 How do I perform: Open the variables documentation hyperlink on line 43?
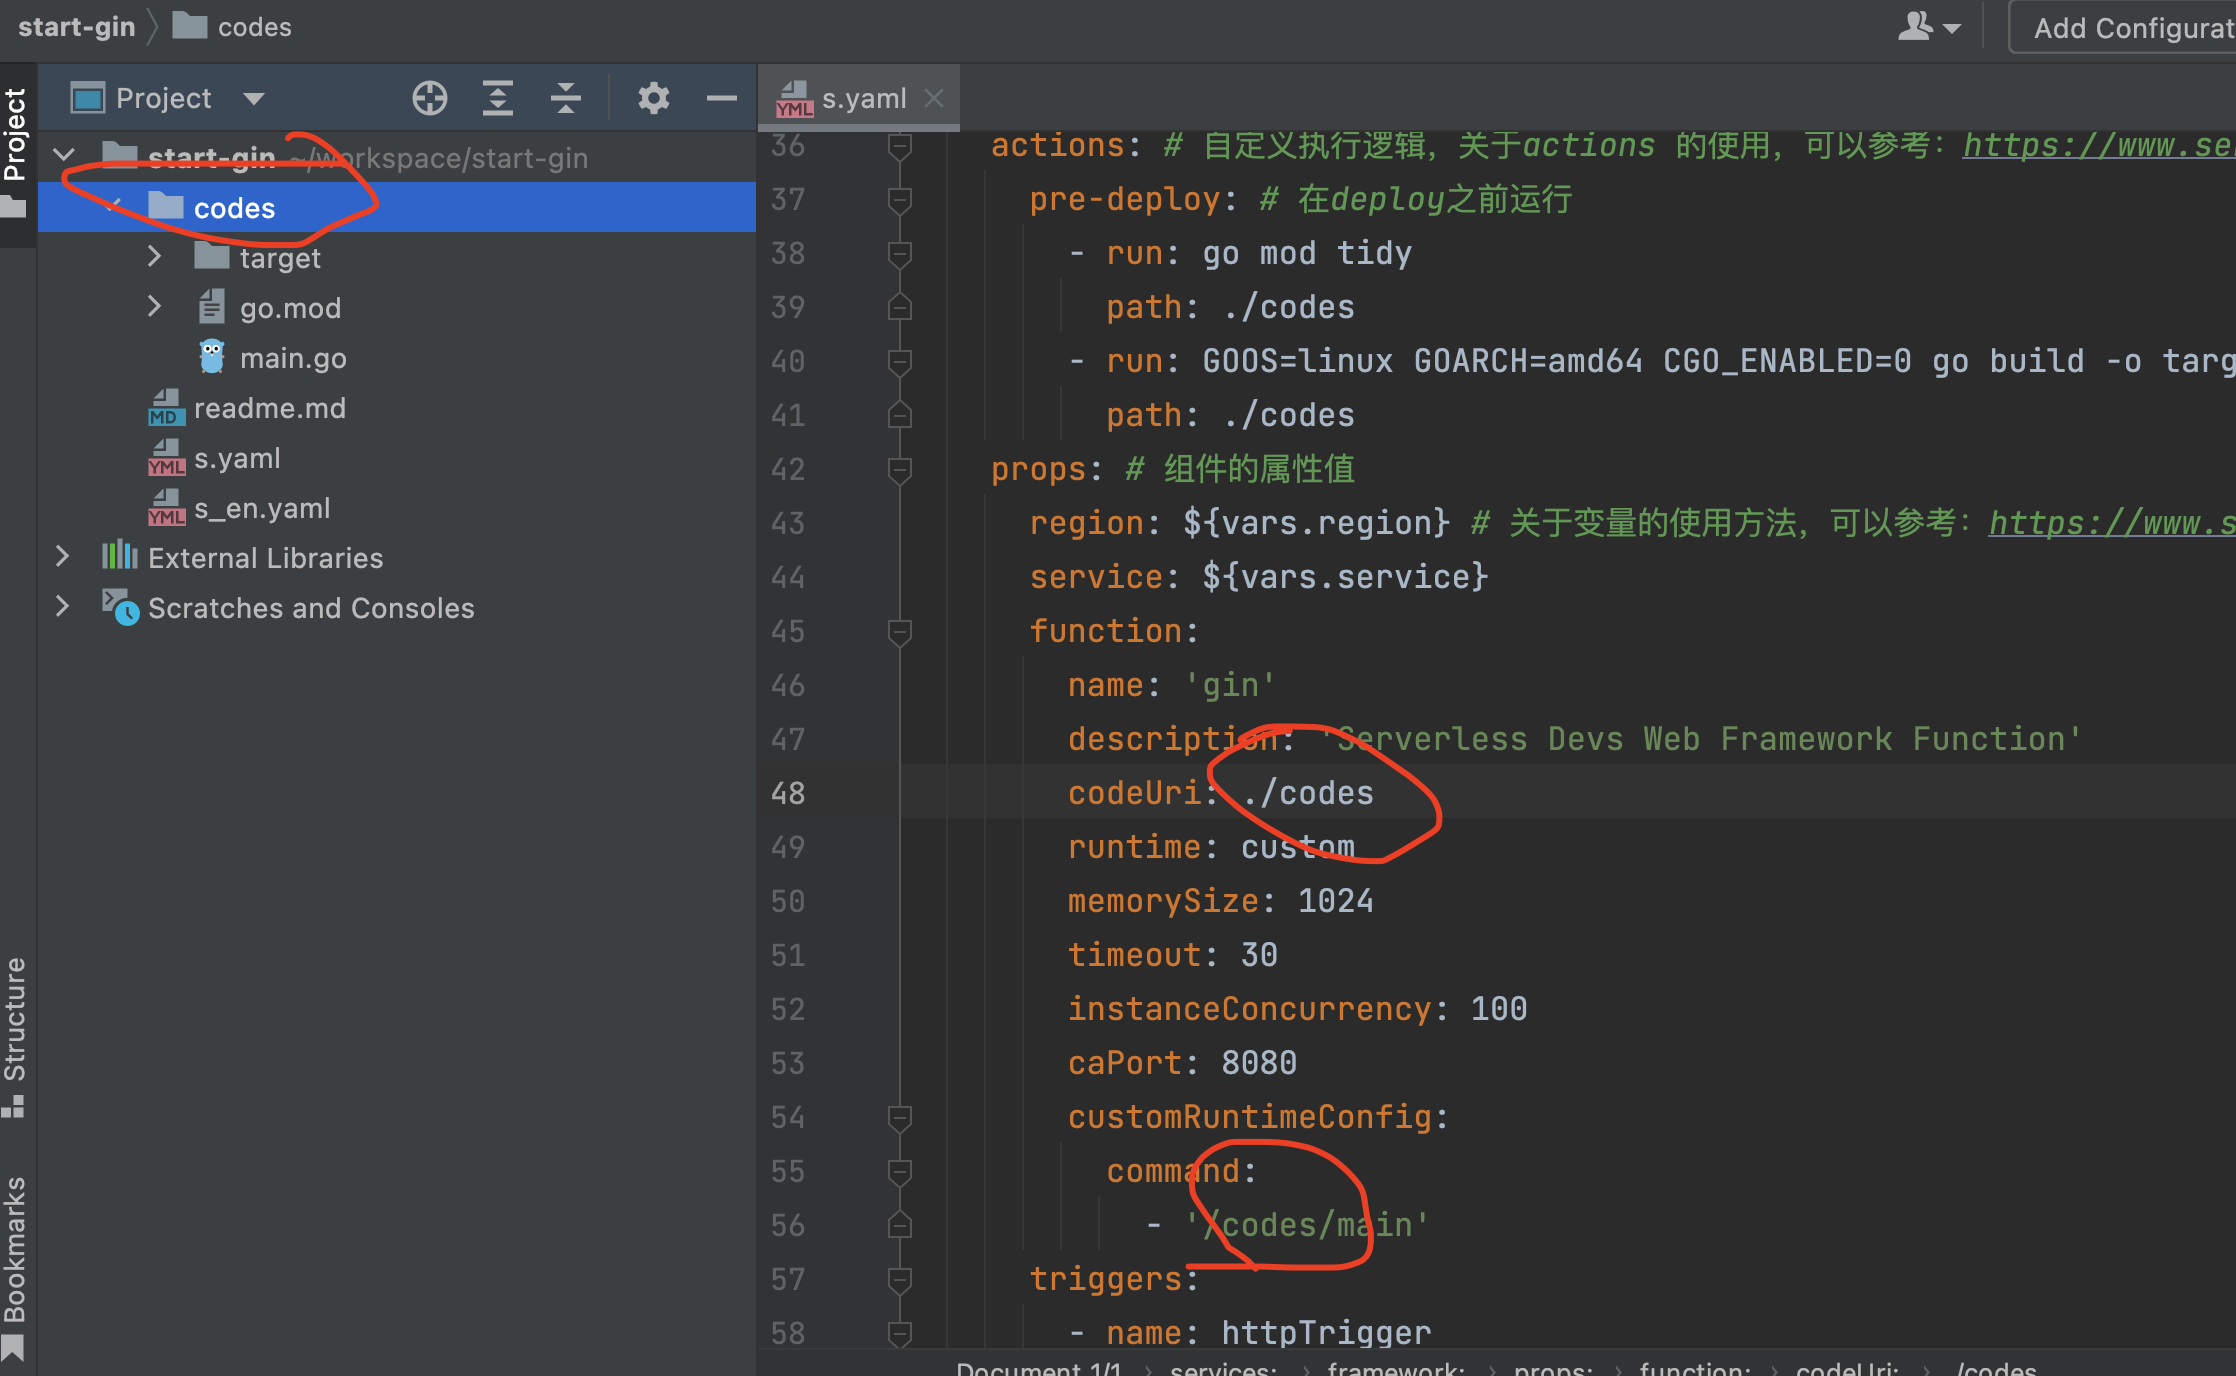tap(2111, 523)
